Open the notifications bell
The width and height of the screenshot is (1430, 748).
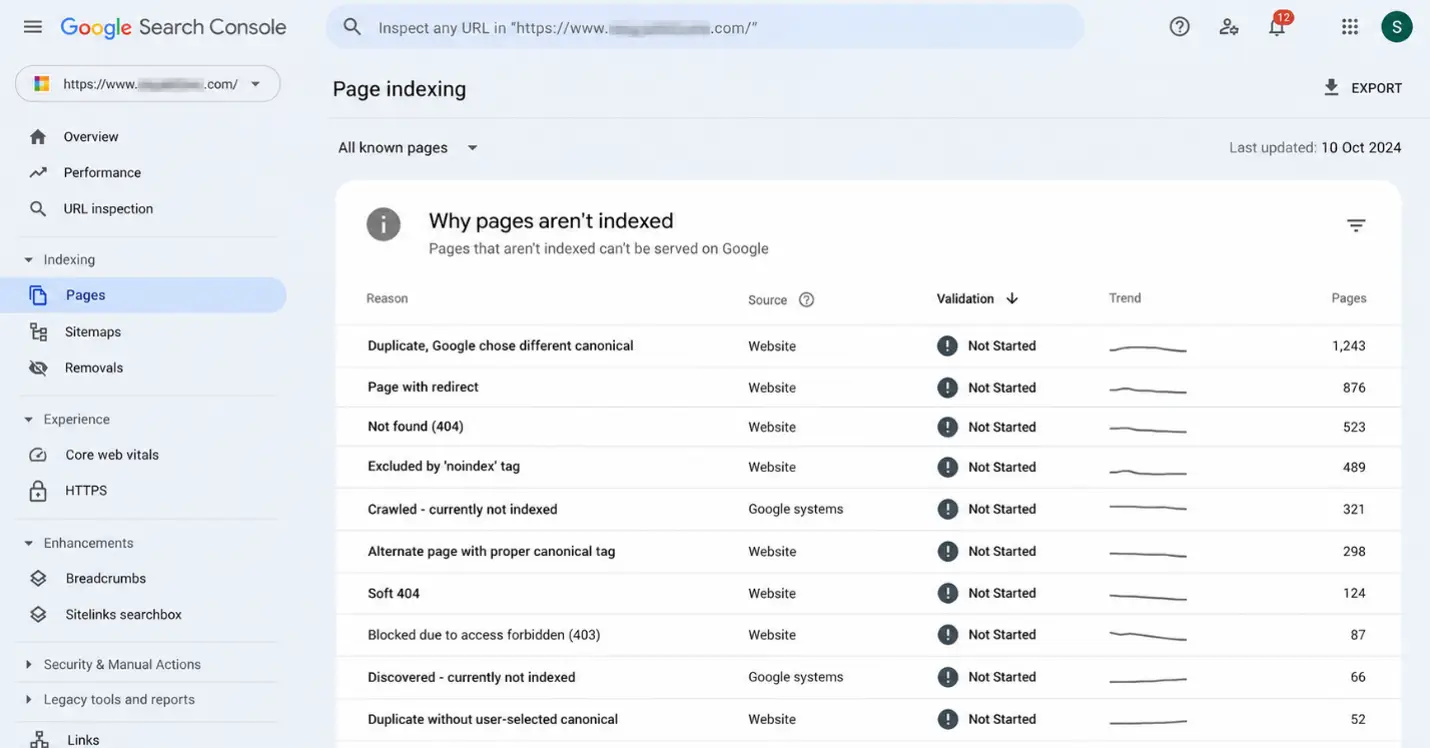pos(1277,27)
